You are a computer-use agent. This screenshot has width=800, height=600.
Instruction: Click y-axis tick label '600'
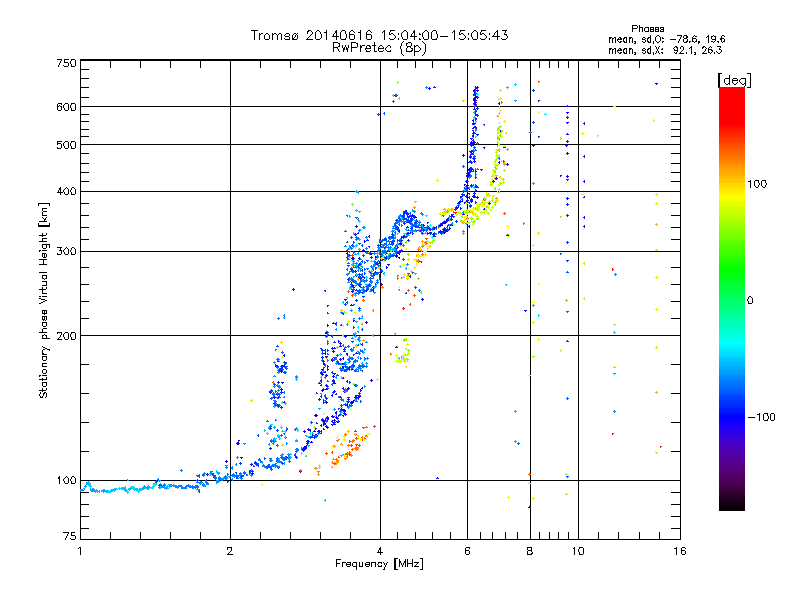pos(67,107)
